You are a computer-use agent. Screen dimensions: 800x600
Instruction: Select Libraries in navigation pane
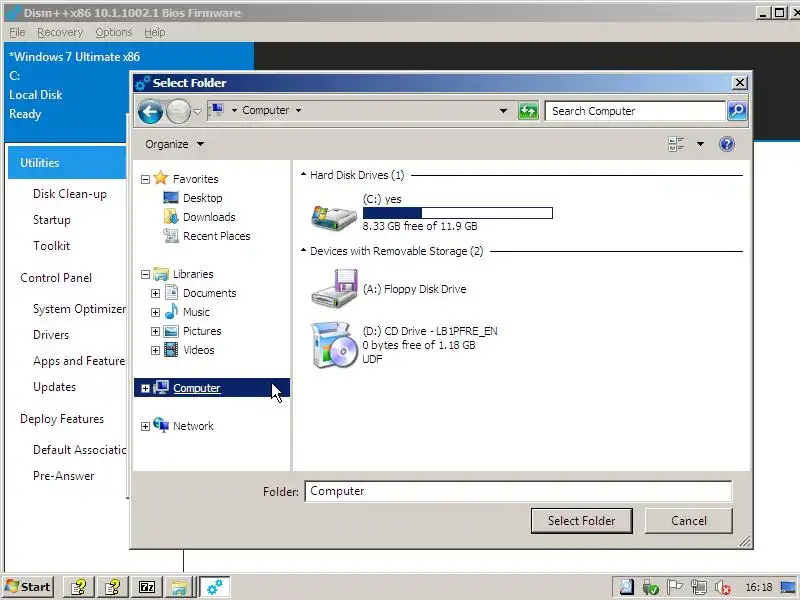pos(193,274)
